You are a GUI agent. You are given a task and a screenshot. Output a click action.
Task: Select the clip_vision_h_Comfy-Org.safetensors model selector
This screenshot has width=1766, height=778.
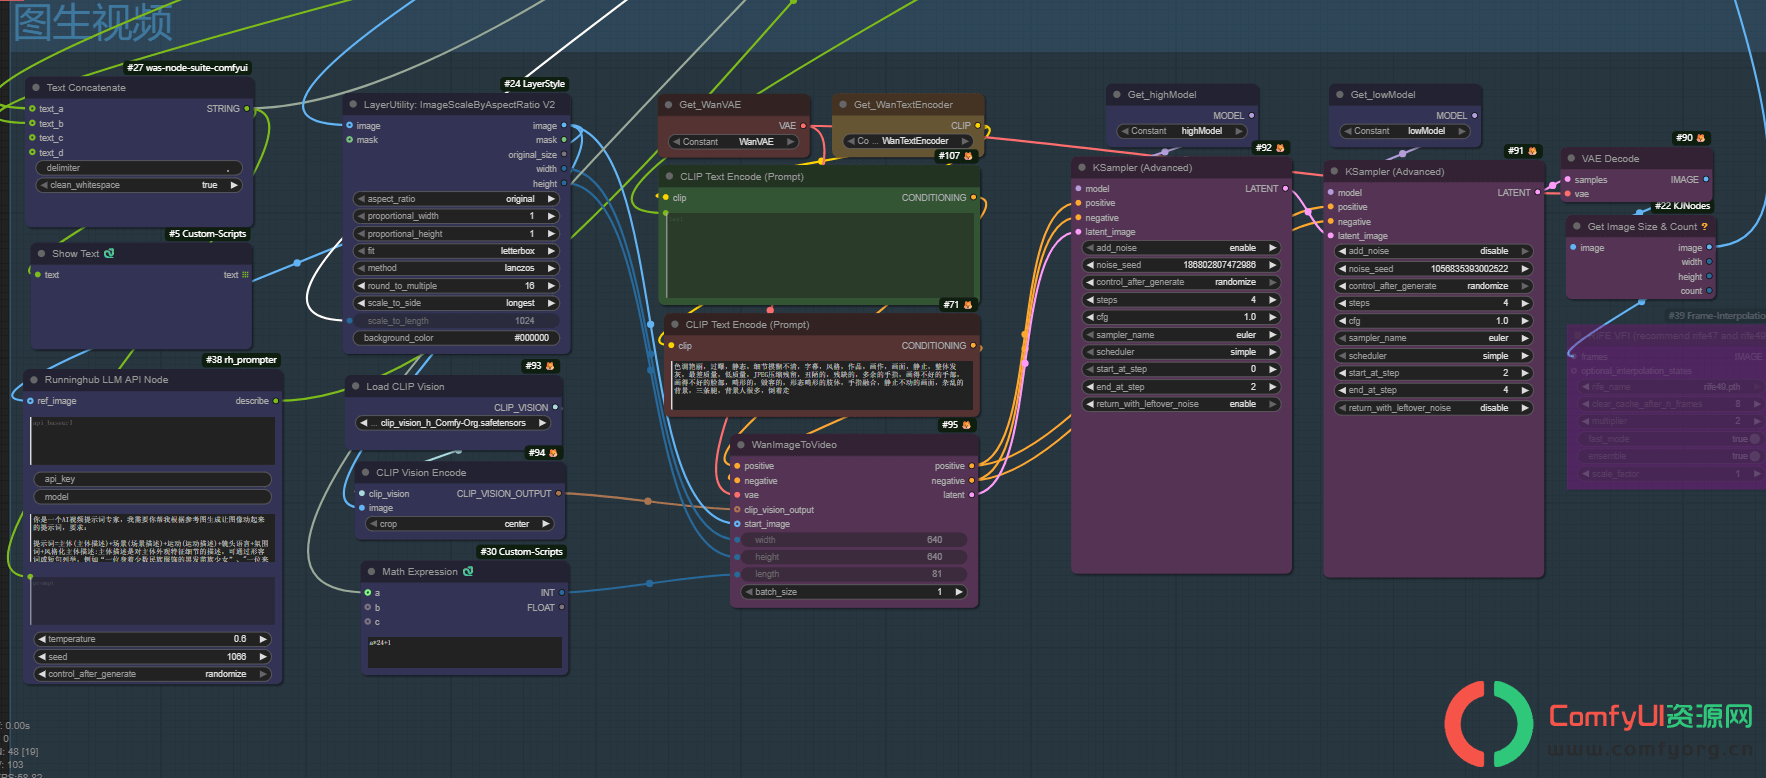pos(453,423)
